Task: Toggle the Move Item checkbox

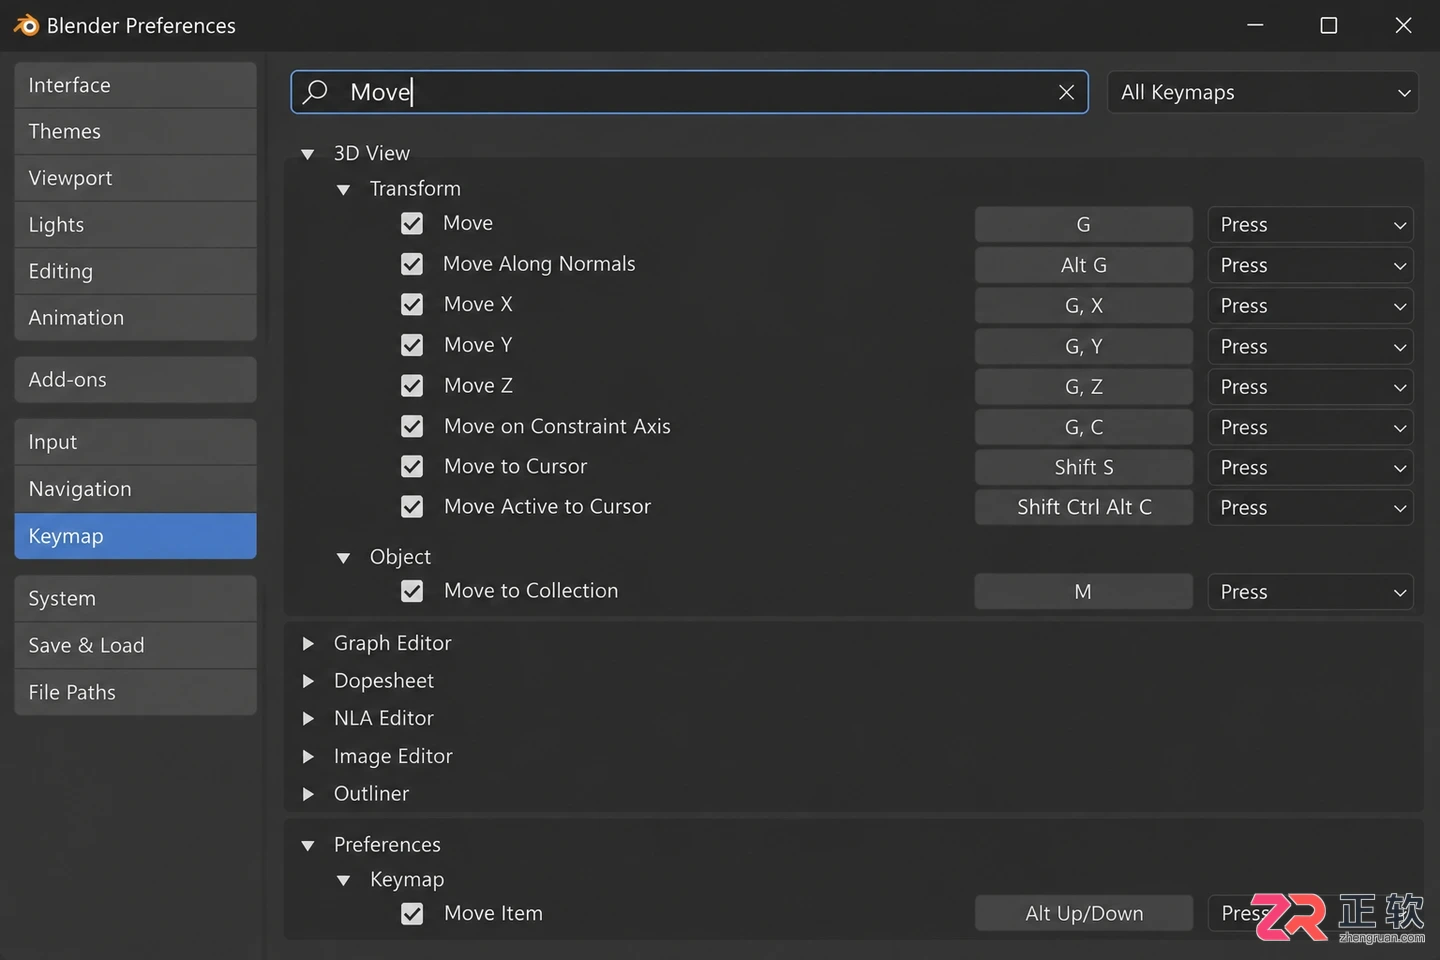Action: coord(412,914)
